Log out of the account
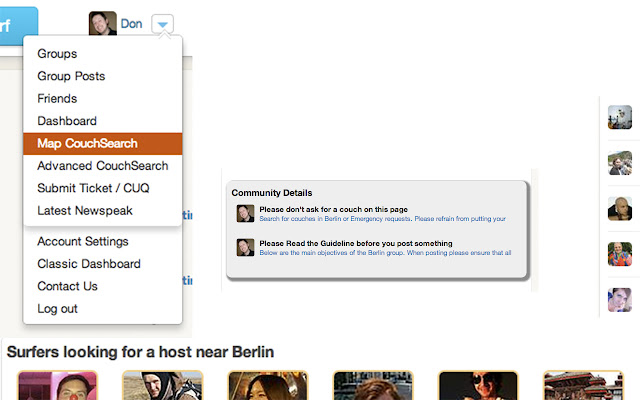This screenshot has width=640, height=400. [57, 309]
